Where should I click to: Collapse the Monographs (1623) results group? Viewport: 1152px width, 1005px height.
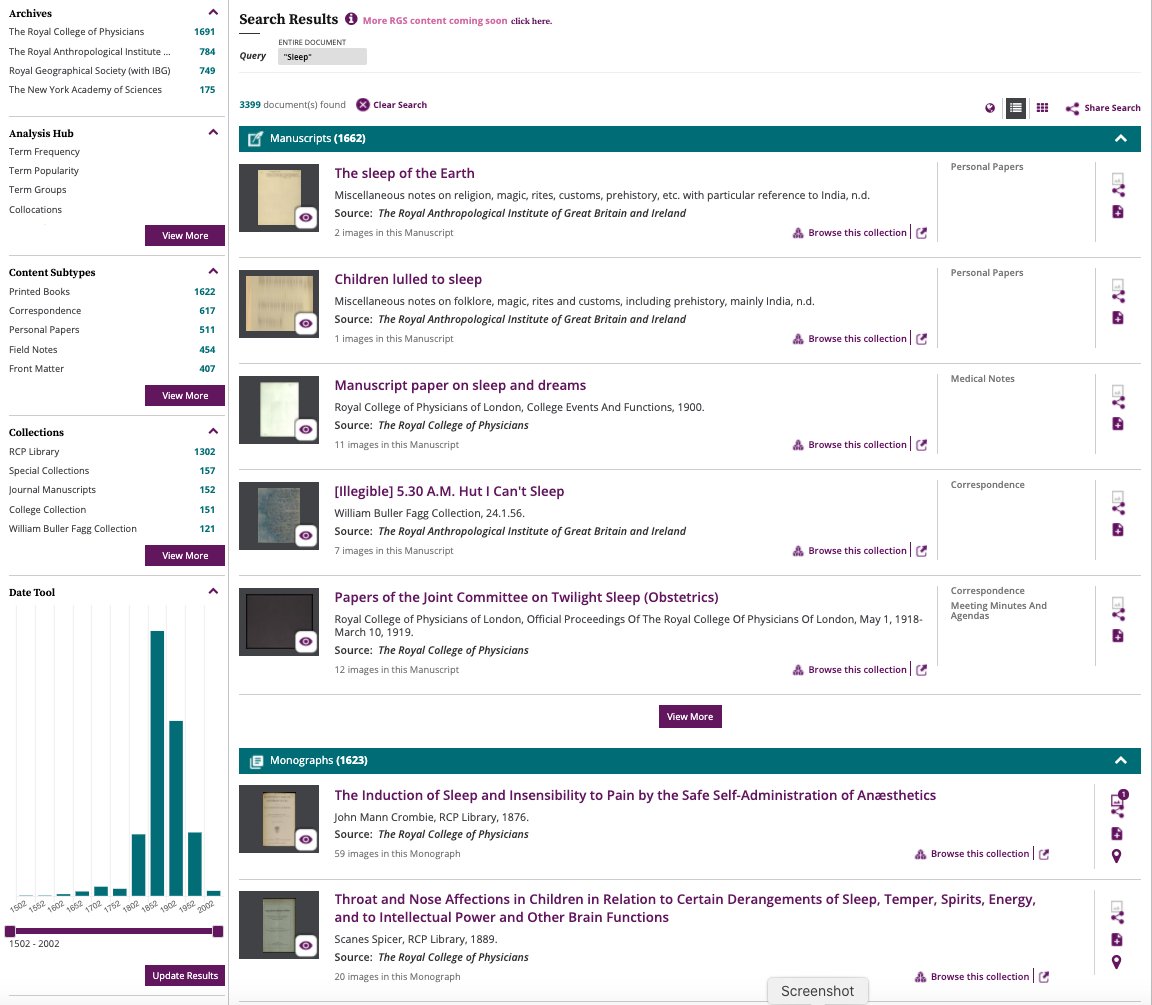(x=1120, y=760)
